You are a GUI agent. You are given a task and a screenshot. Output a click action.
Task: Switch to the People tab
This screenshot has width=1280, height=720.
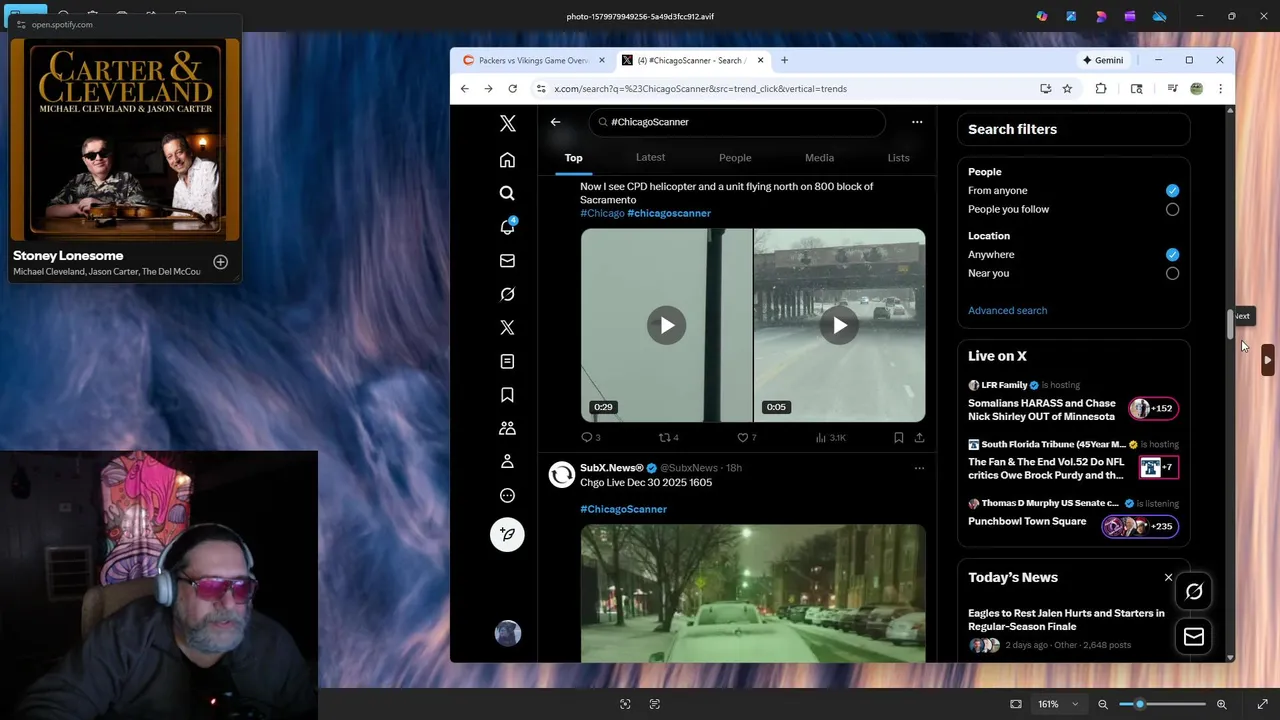point(735,157)
